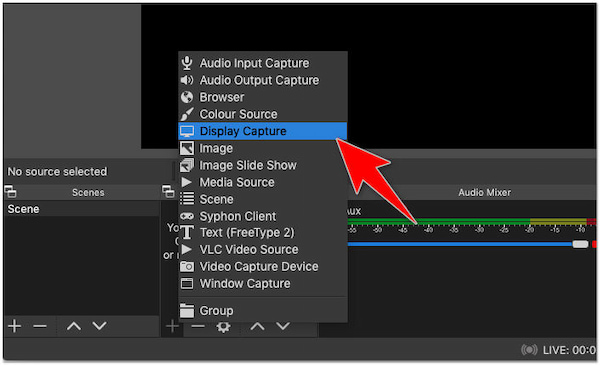Choose Audio Input Capture from the menu
The height and width of the screenshot is (365, 600).
coord(263,63)
